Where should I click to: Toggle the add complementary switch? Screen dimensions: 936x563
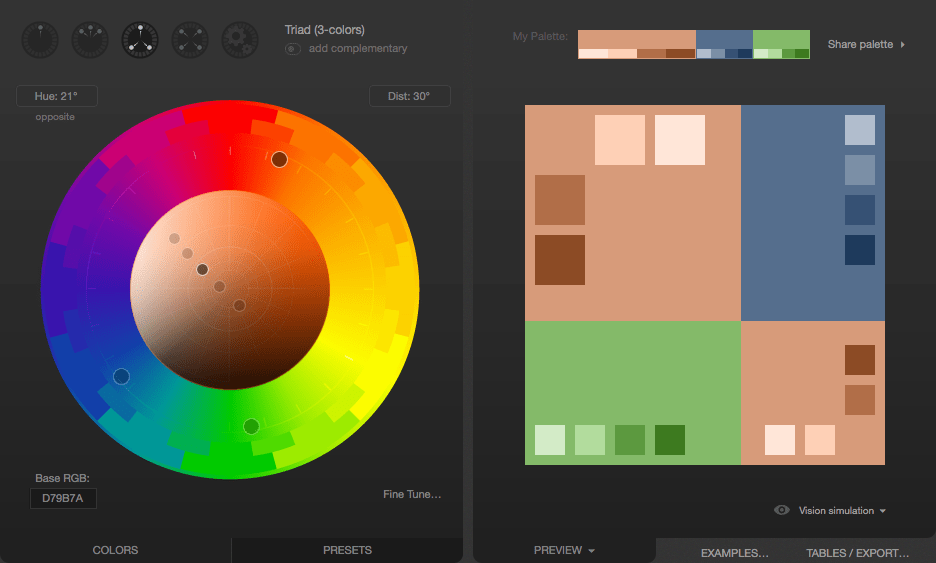tap(293, 48)
